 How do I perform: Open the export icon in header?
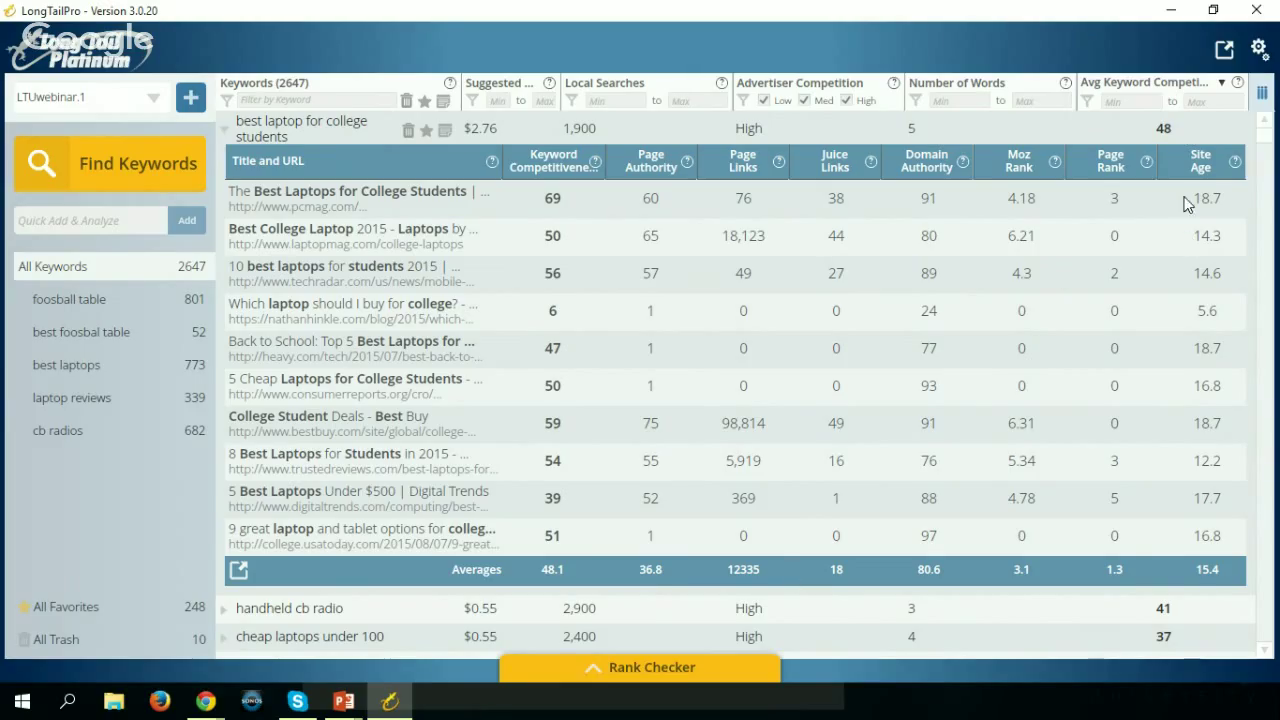tap(1224, 49)
